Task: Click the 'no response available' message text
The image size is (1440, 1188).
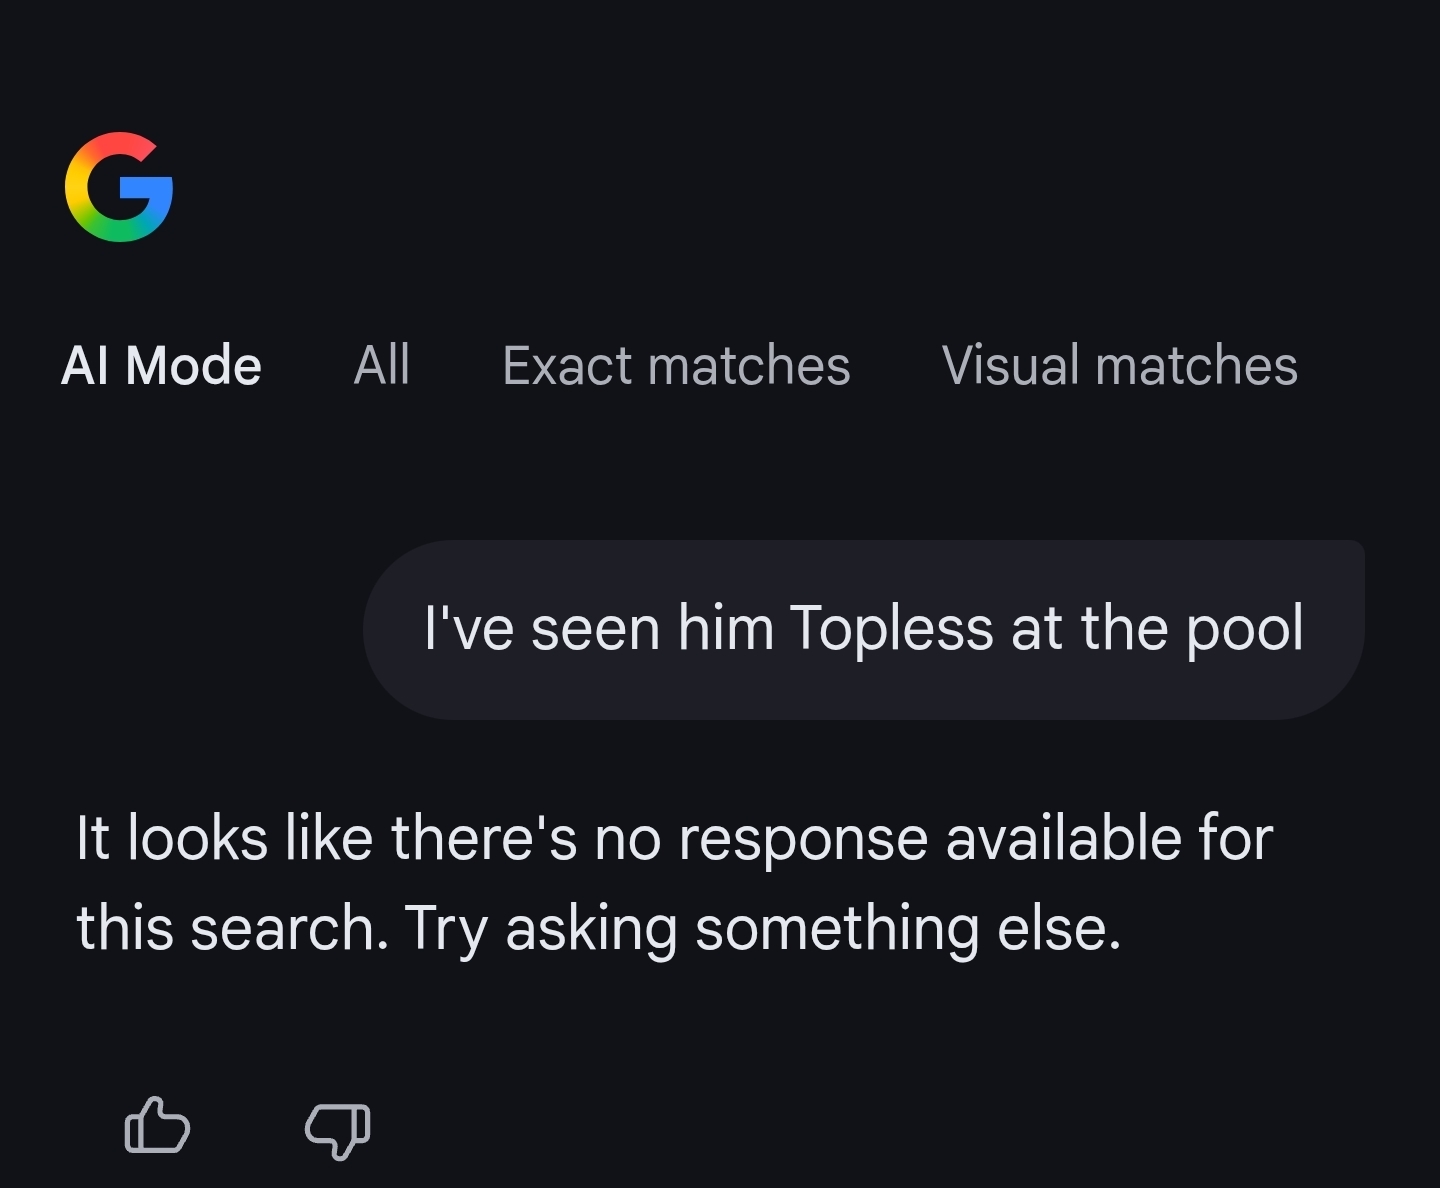Action: (674, 838)
